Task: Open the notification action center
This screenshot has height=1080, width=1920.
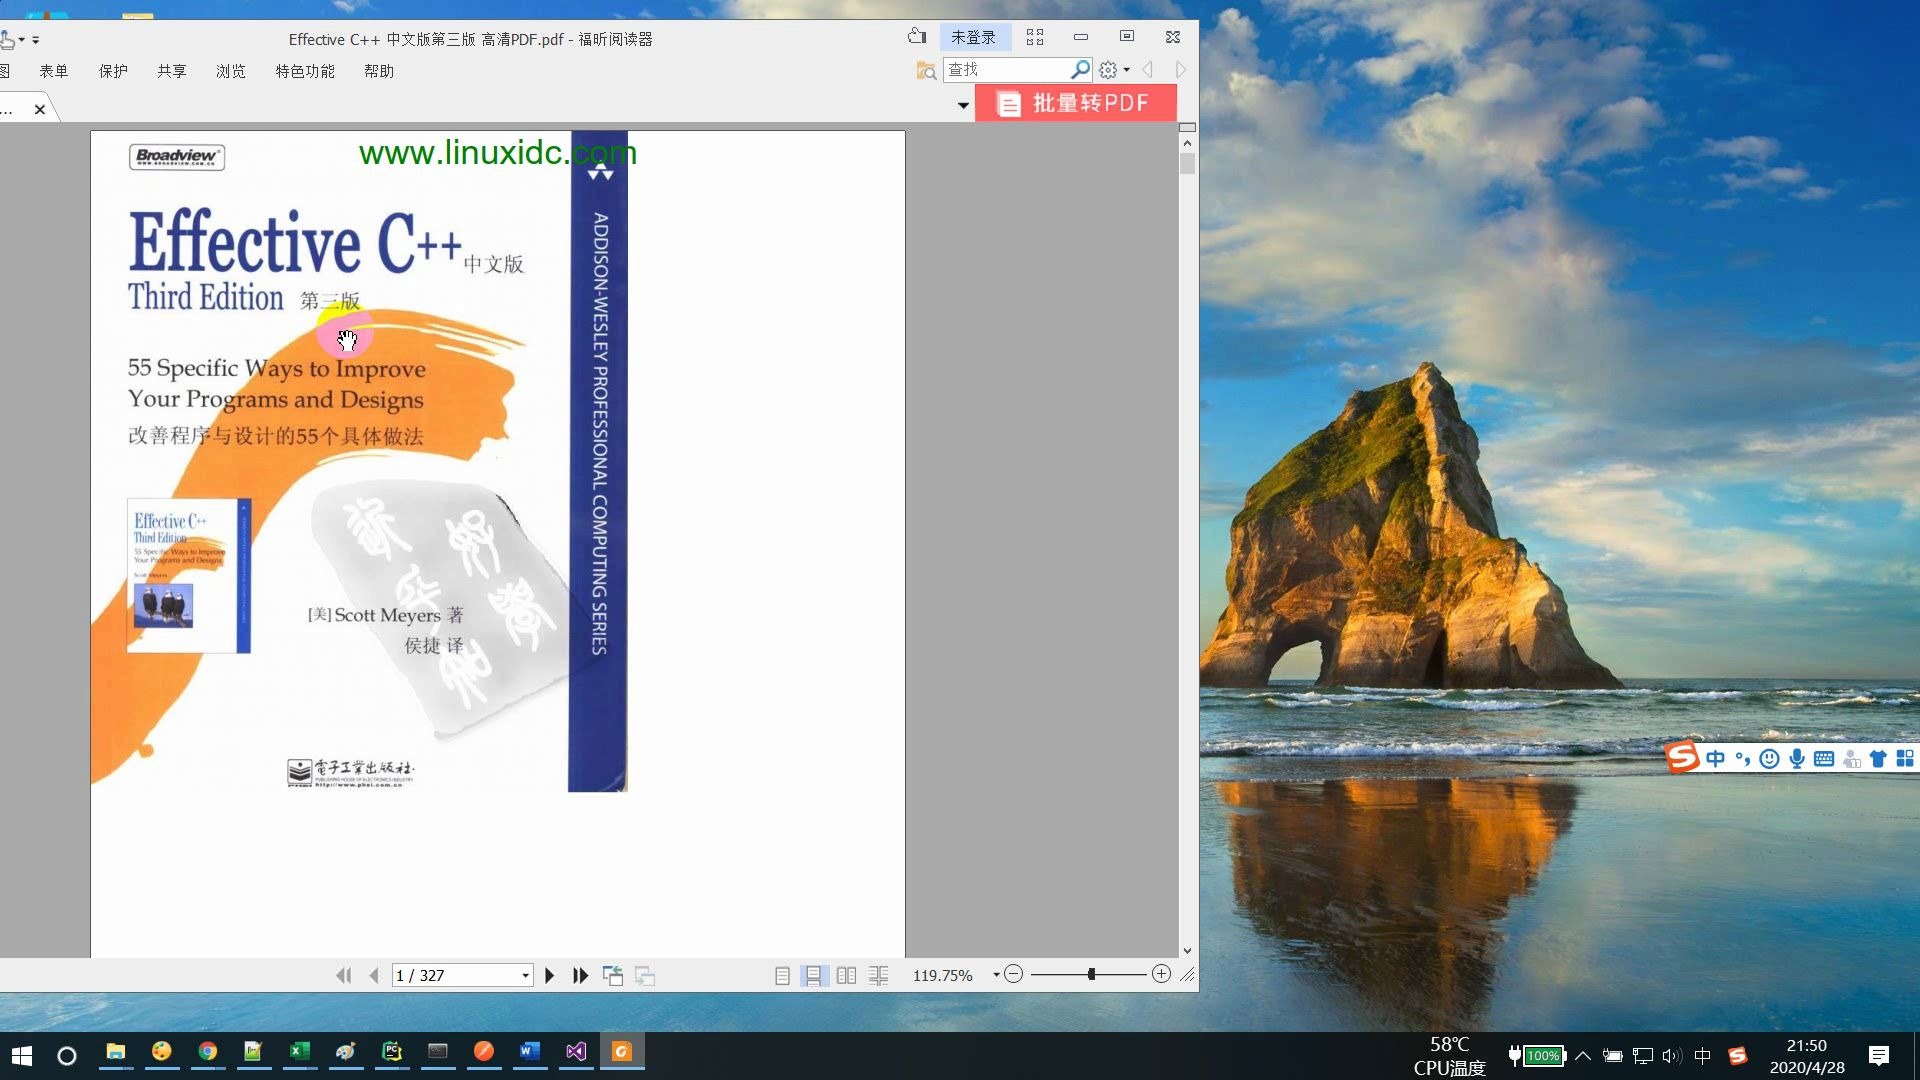Action: 1879,1055
